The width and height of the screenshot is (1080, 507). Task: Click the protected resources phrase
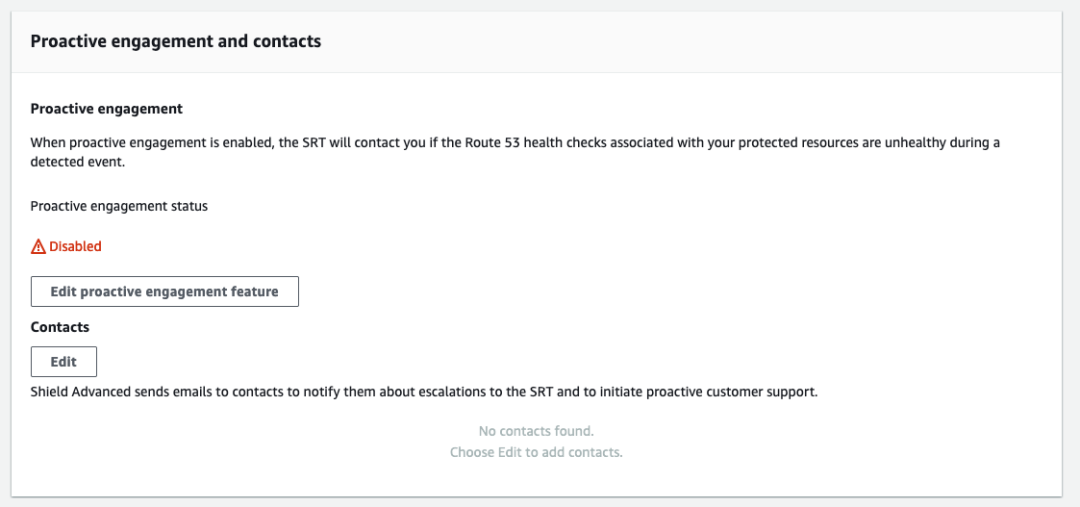click(750, 143)
